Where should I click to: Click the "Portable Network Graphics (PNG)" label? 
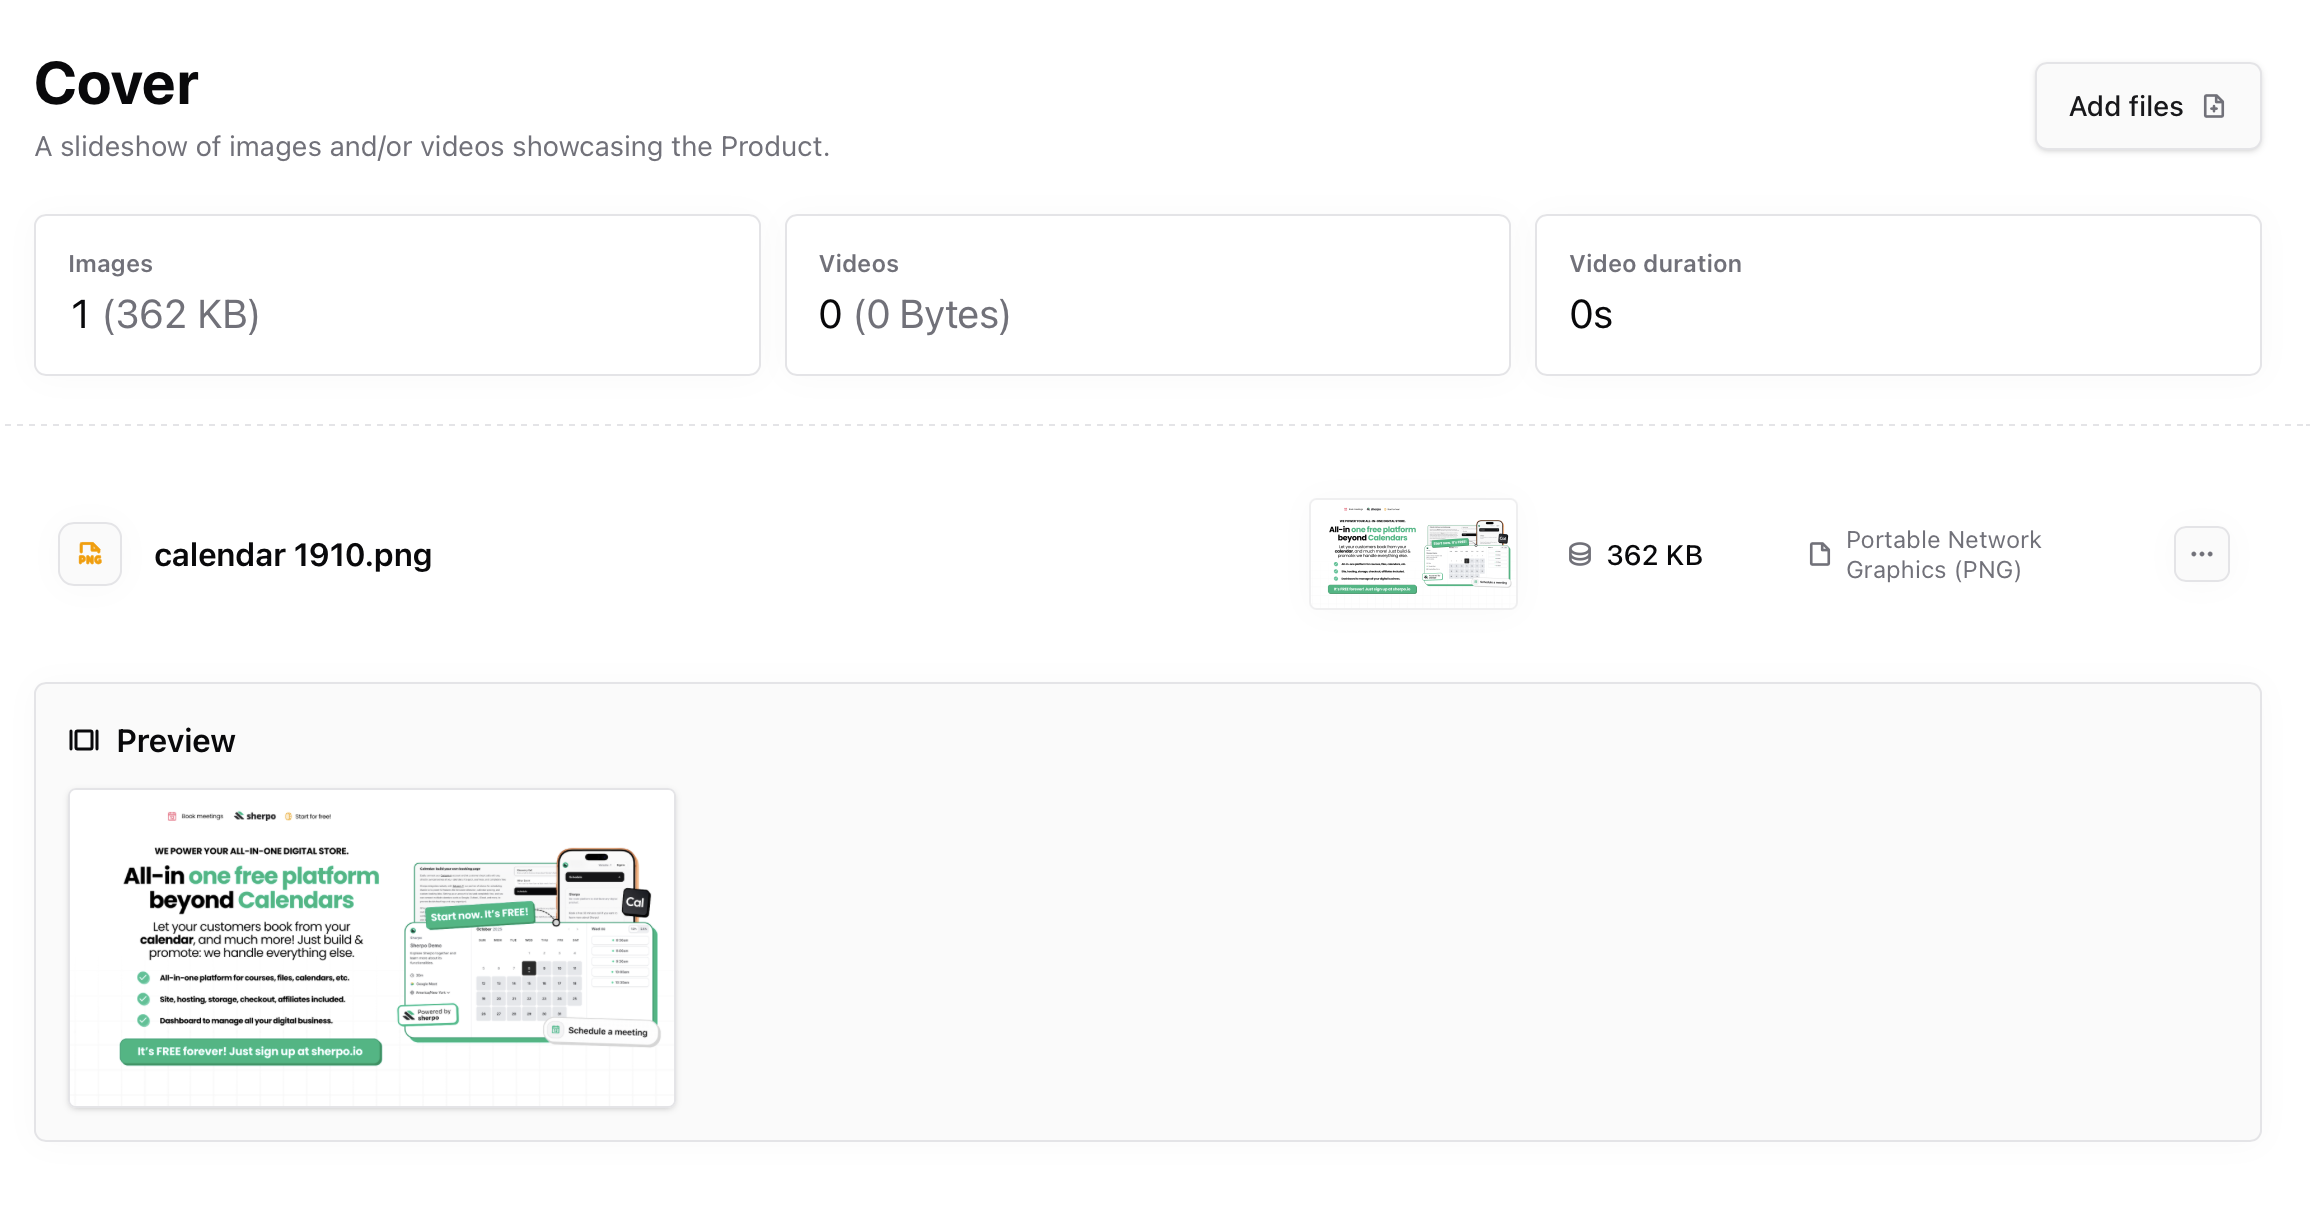tap(1943, 554)
